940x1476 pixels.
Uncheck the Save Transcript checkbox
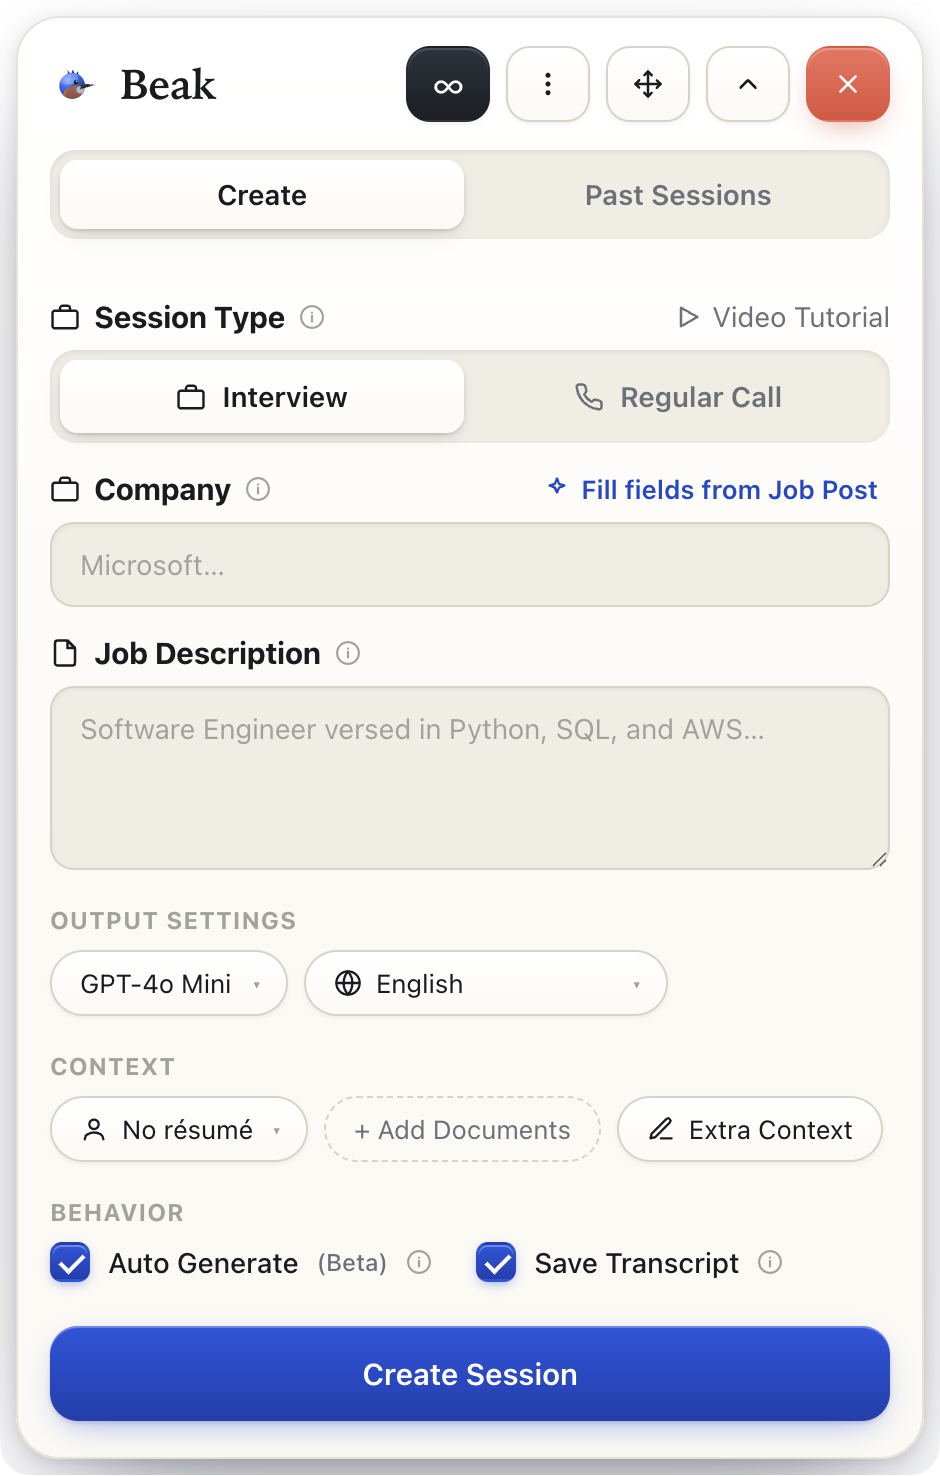coord(496,1262)
